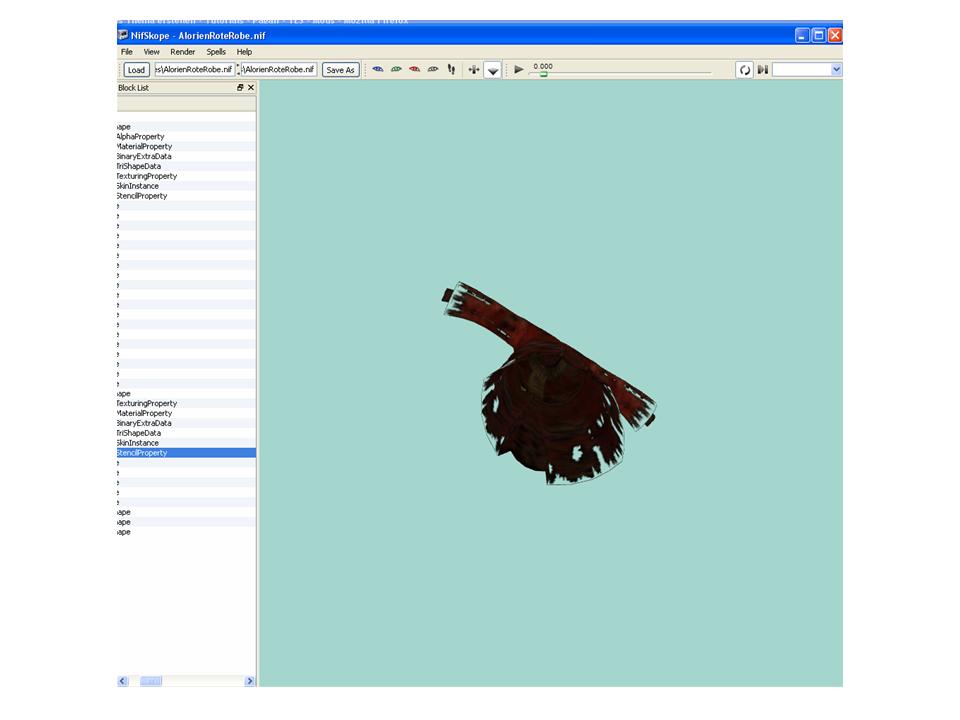Open the dropdown arrow beside the axes icon

click(493, 70)
